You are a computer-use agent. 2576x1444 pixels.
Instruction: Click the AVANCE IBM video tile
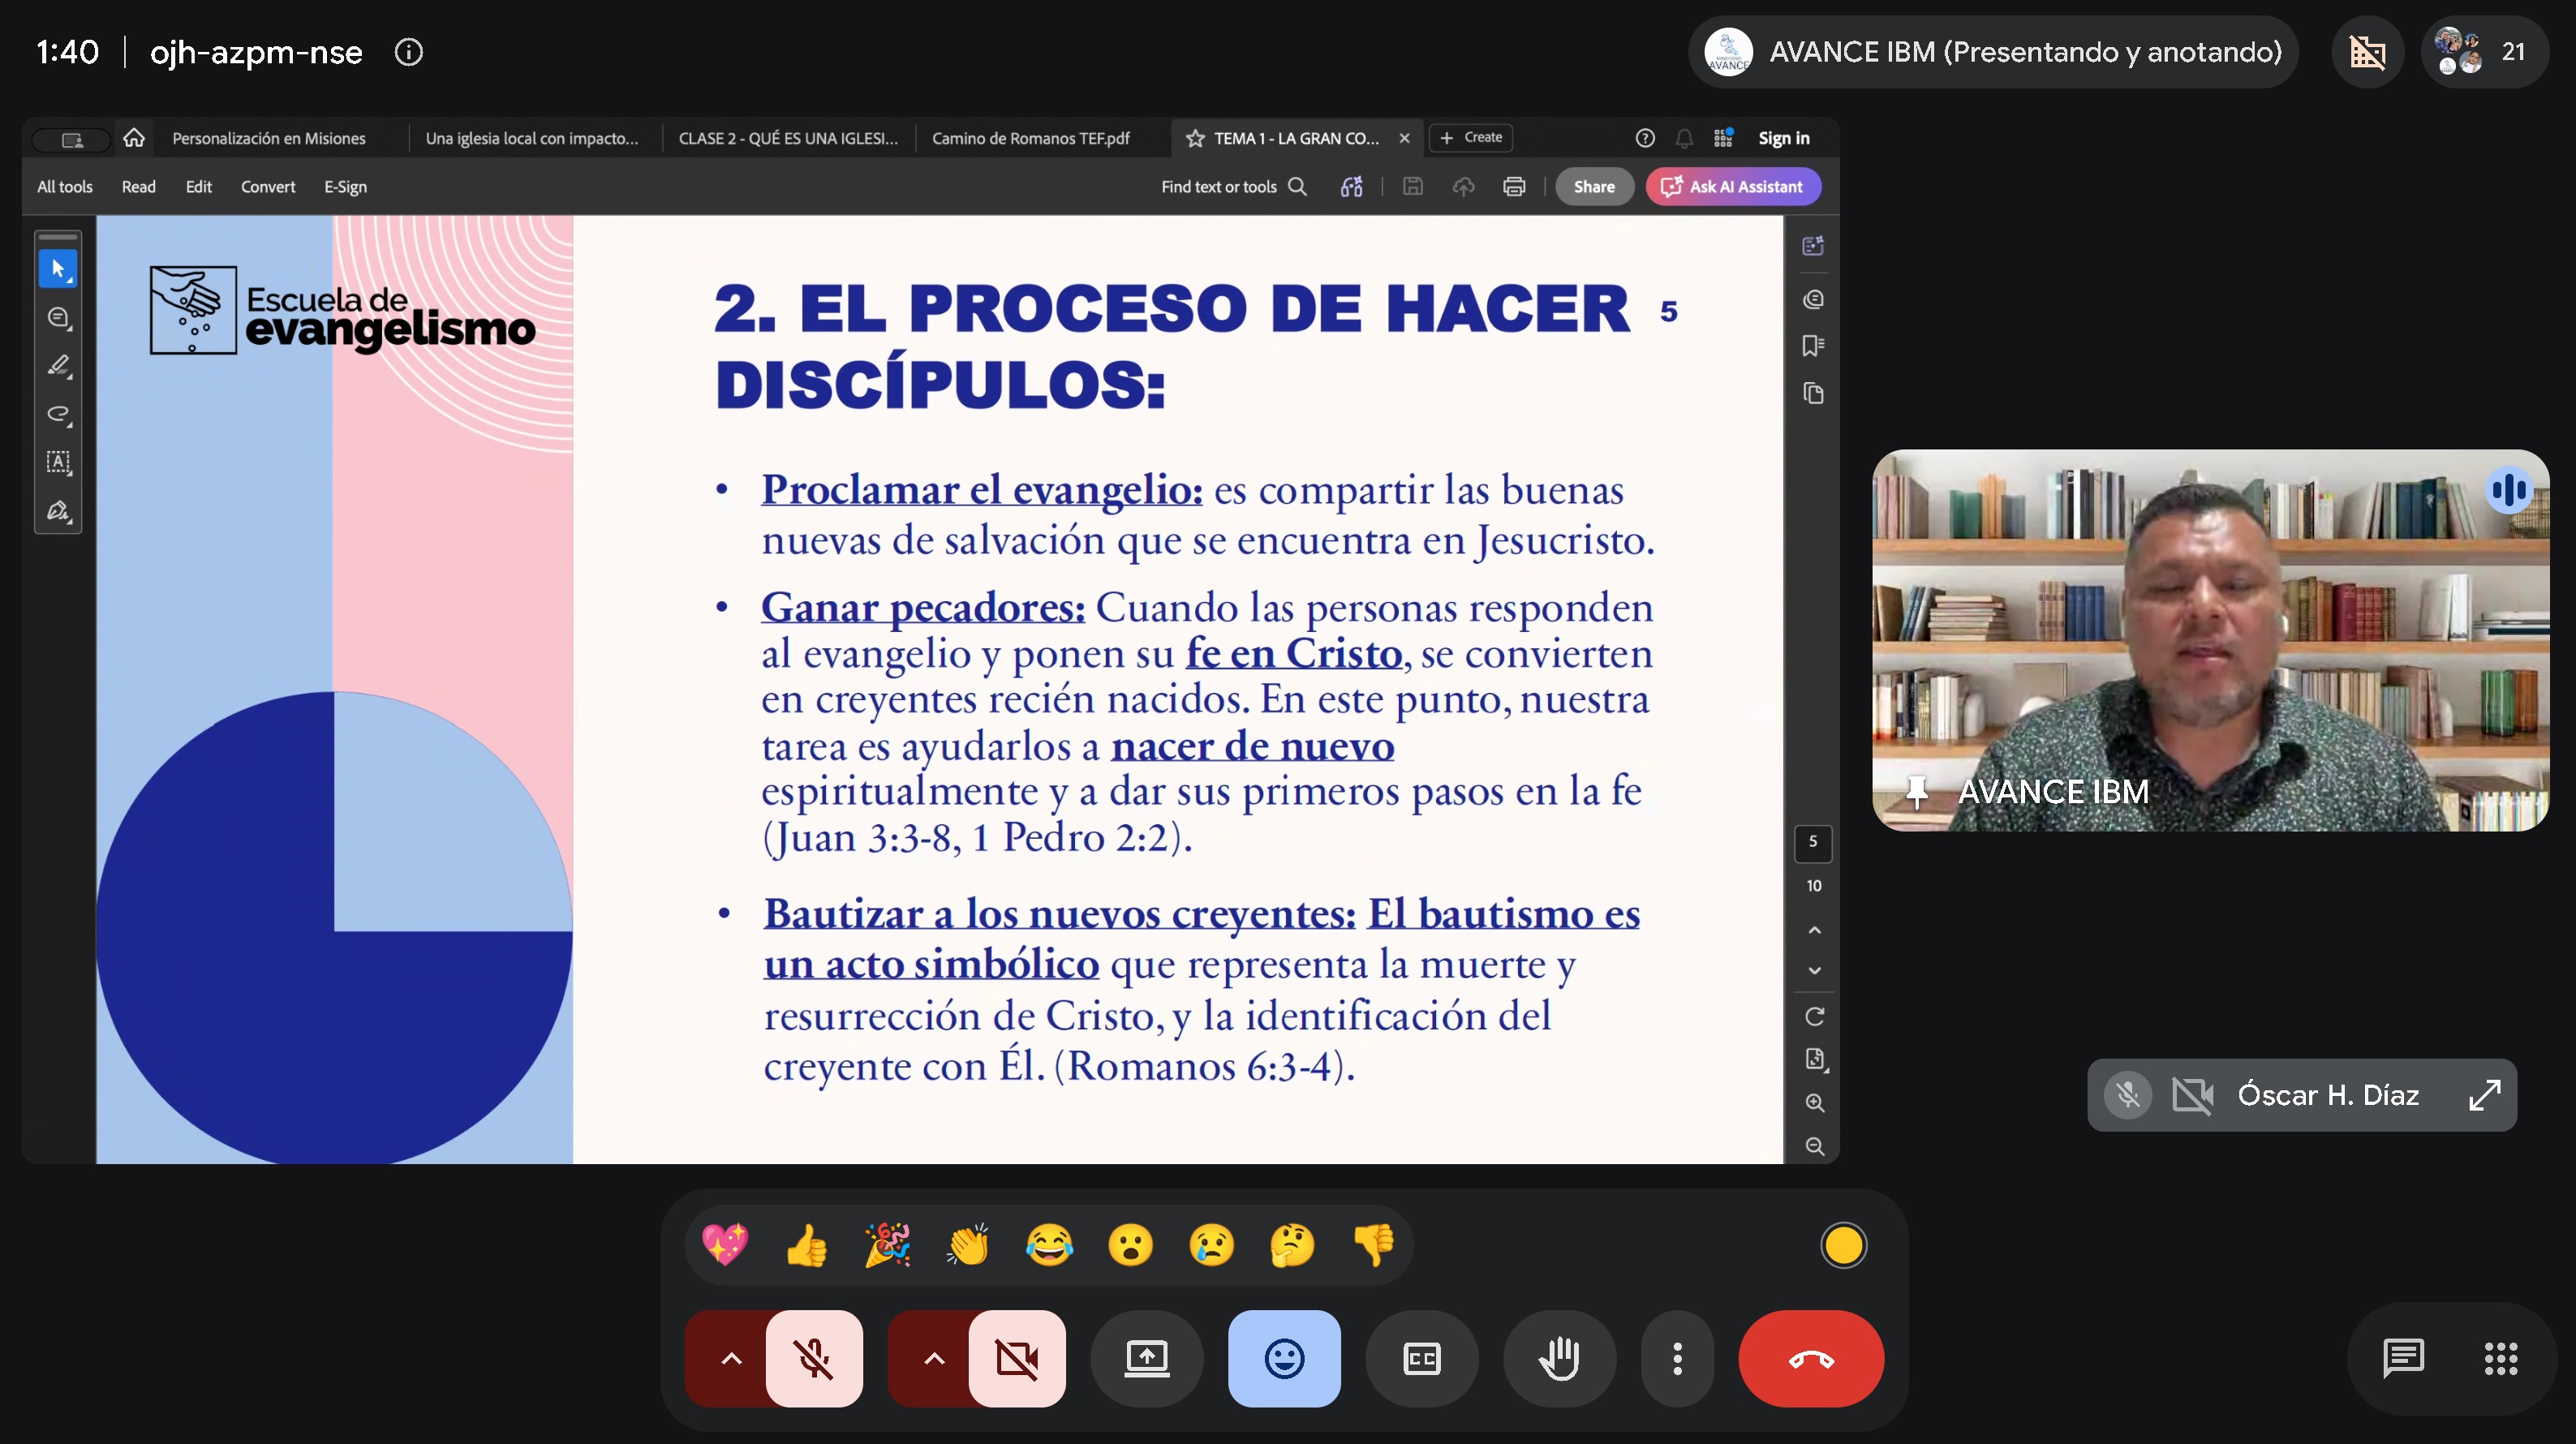click(x=2210, y=640)
